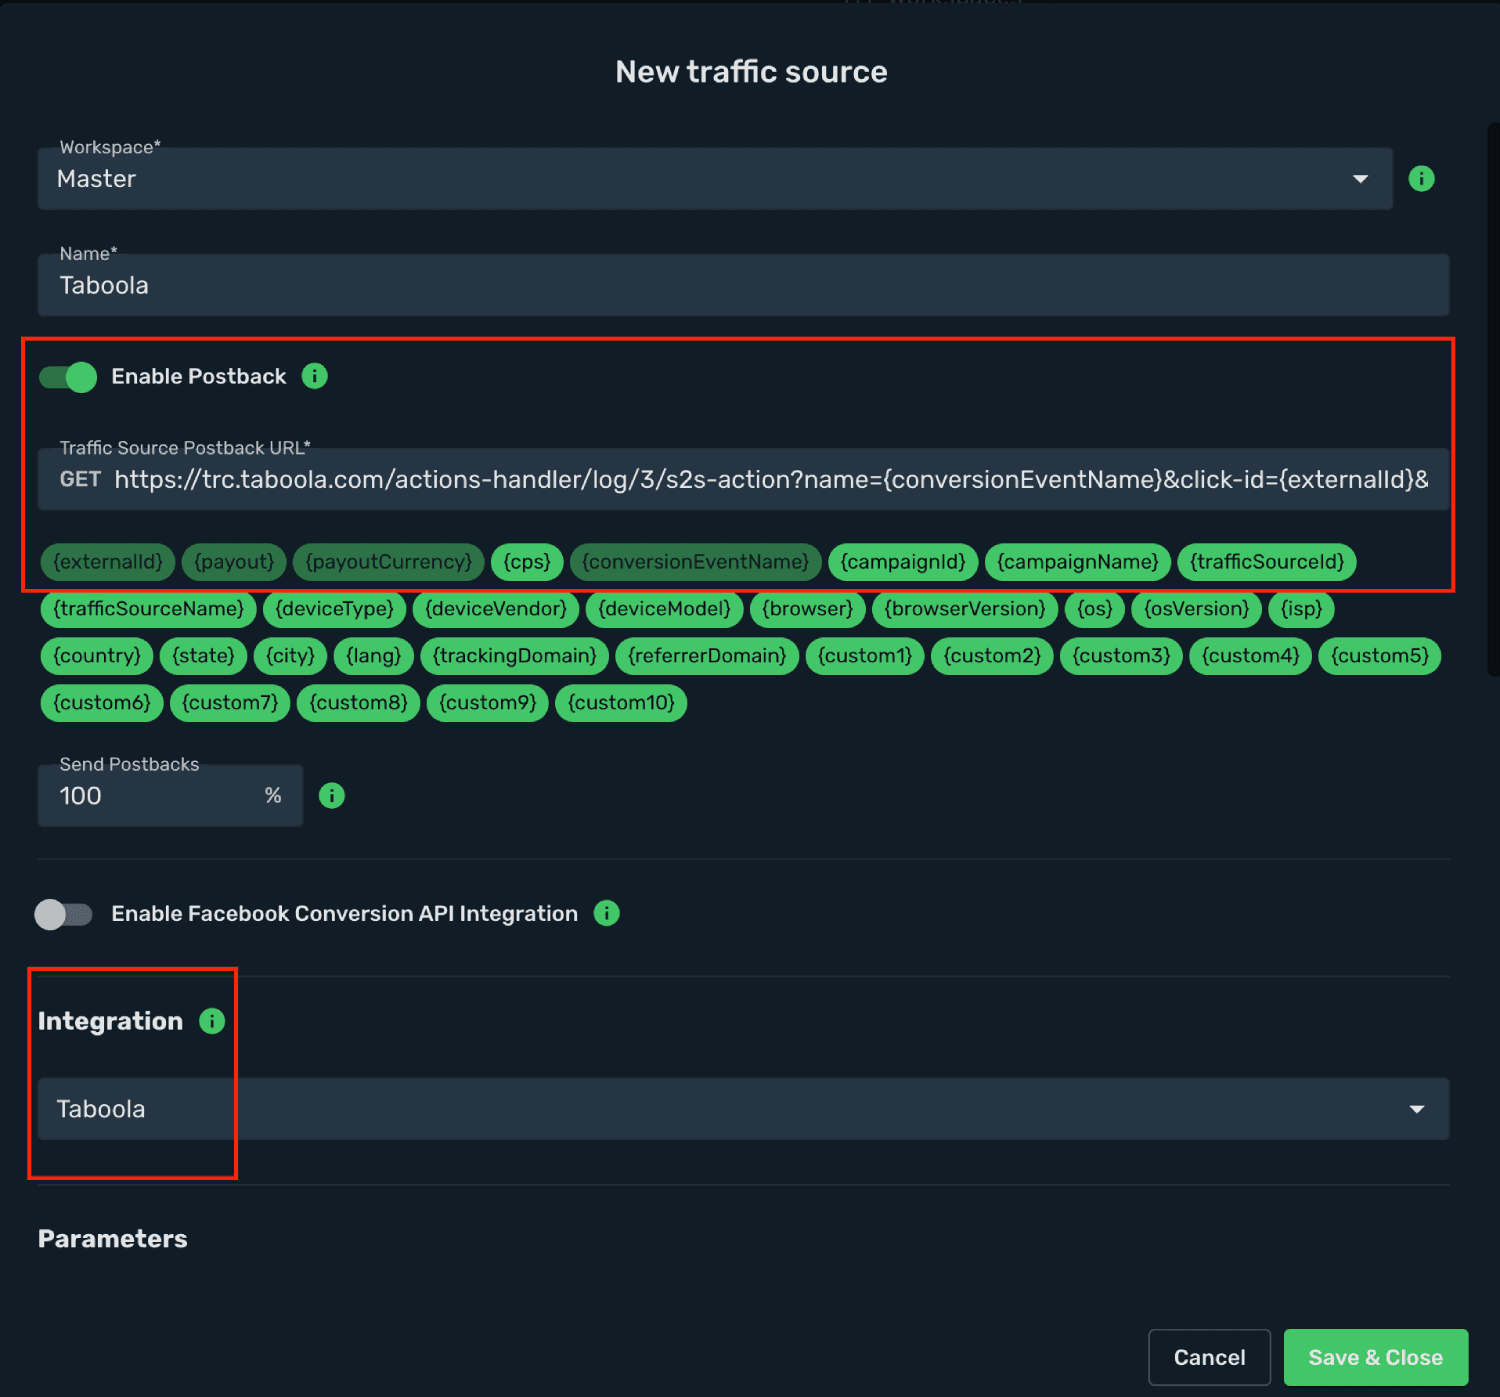Show the Integration info tooltip
Image resolution: width=1500 pixels, height=1397 pixels.
pyautogui.click(x=212, y=1021)
